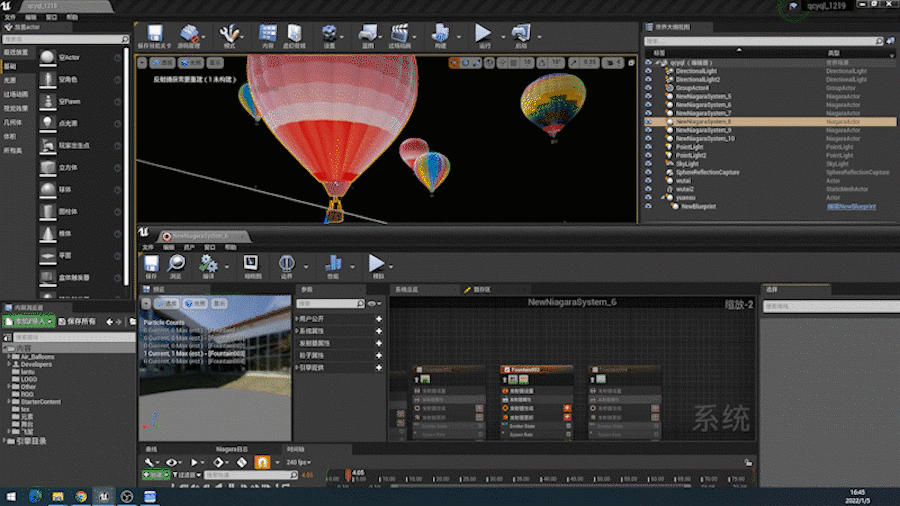Select the Cylinder shape icon in Place Actors
Viewport: 900px width, 506px height.
click(48, 212)
